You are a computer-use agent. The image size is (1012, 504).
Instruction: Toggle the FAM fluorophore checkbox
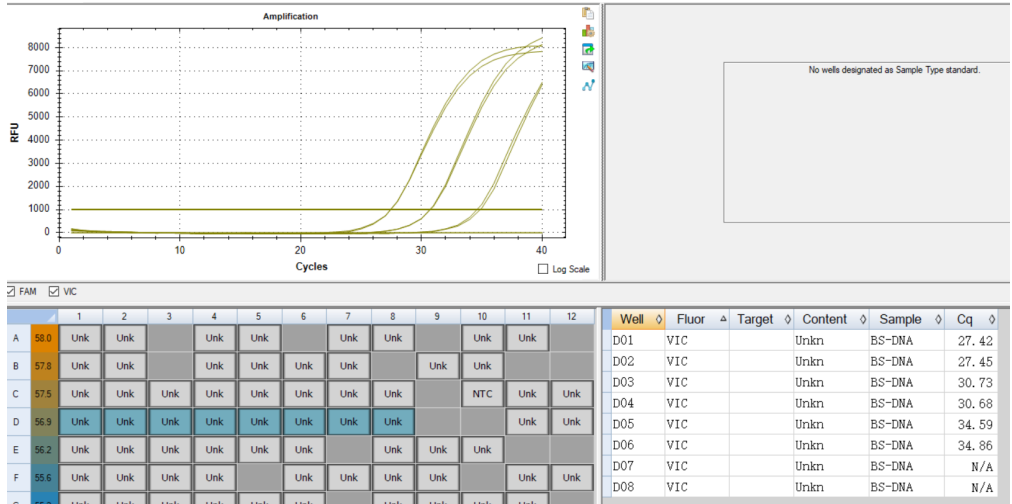tap(10, 292)
